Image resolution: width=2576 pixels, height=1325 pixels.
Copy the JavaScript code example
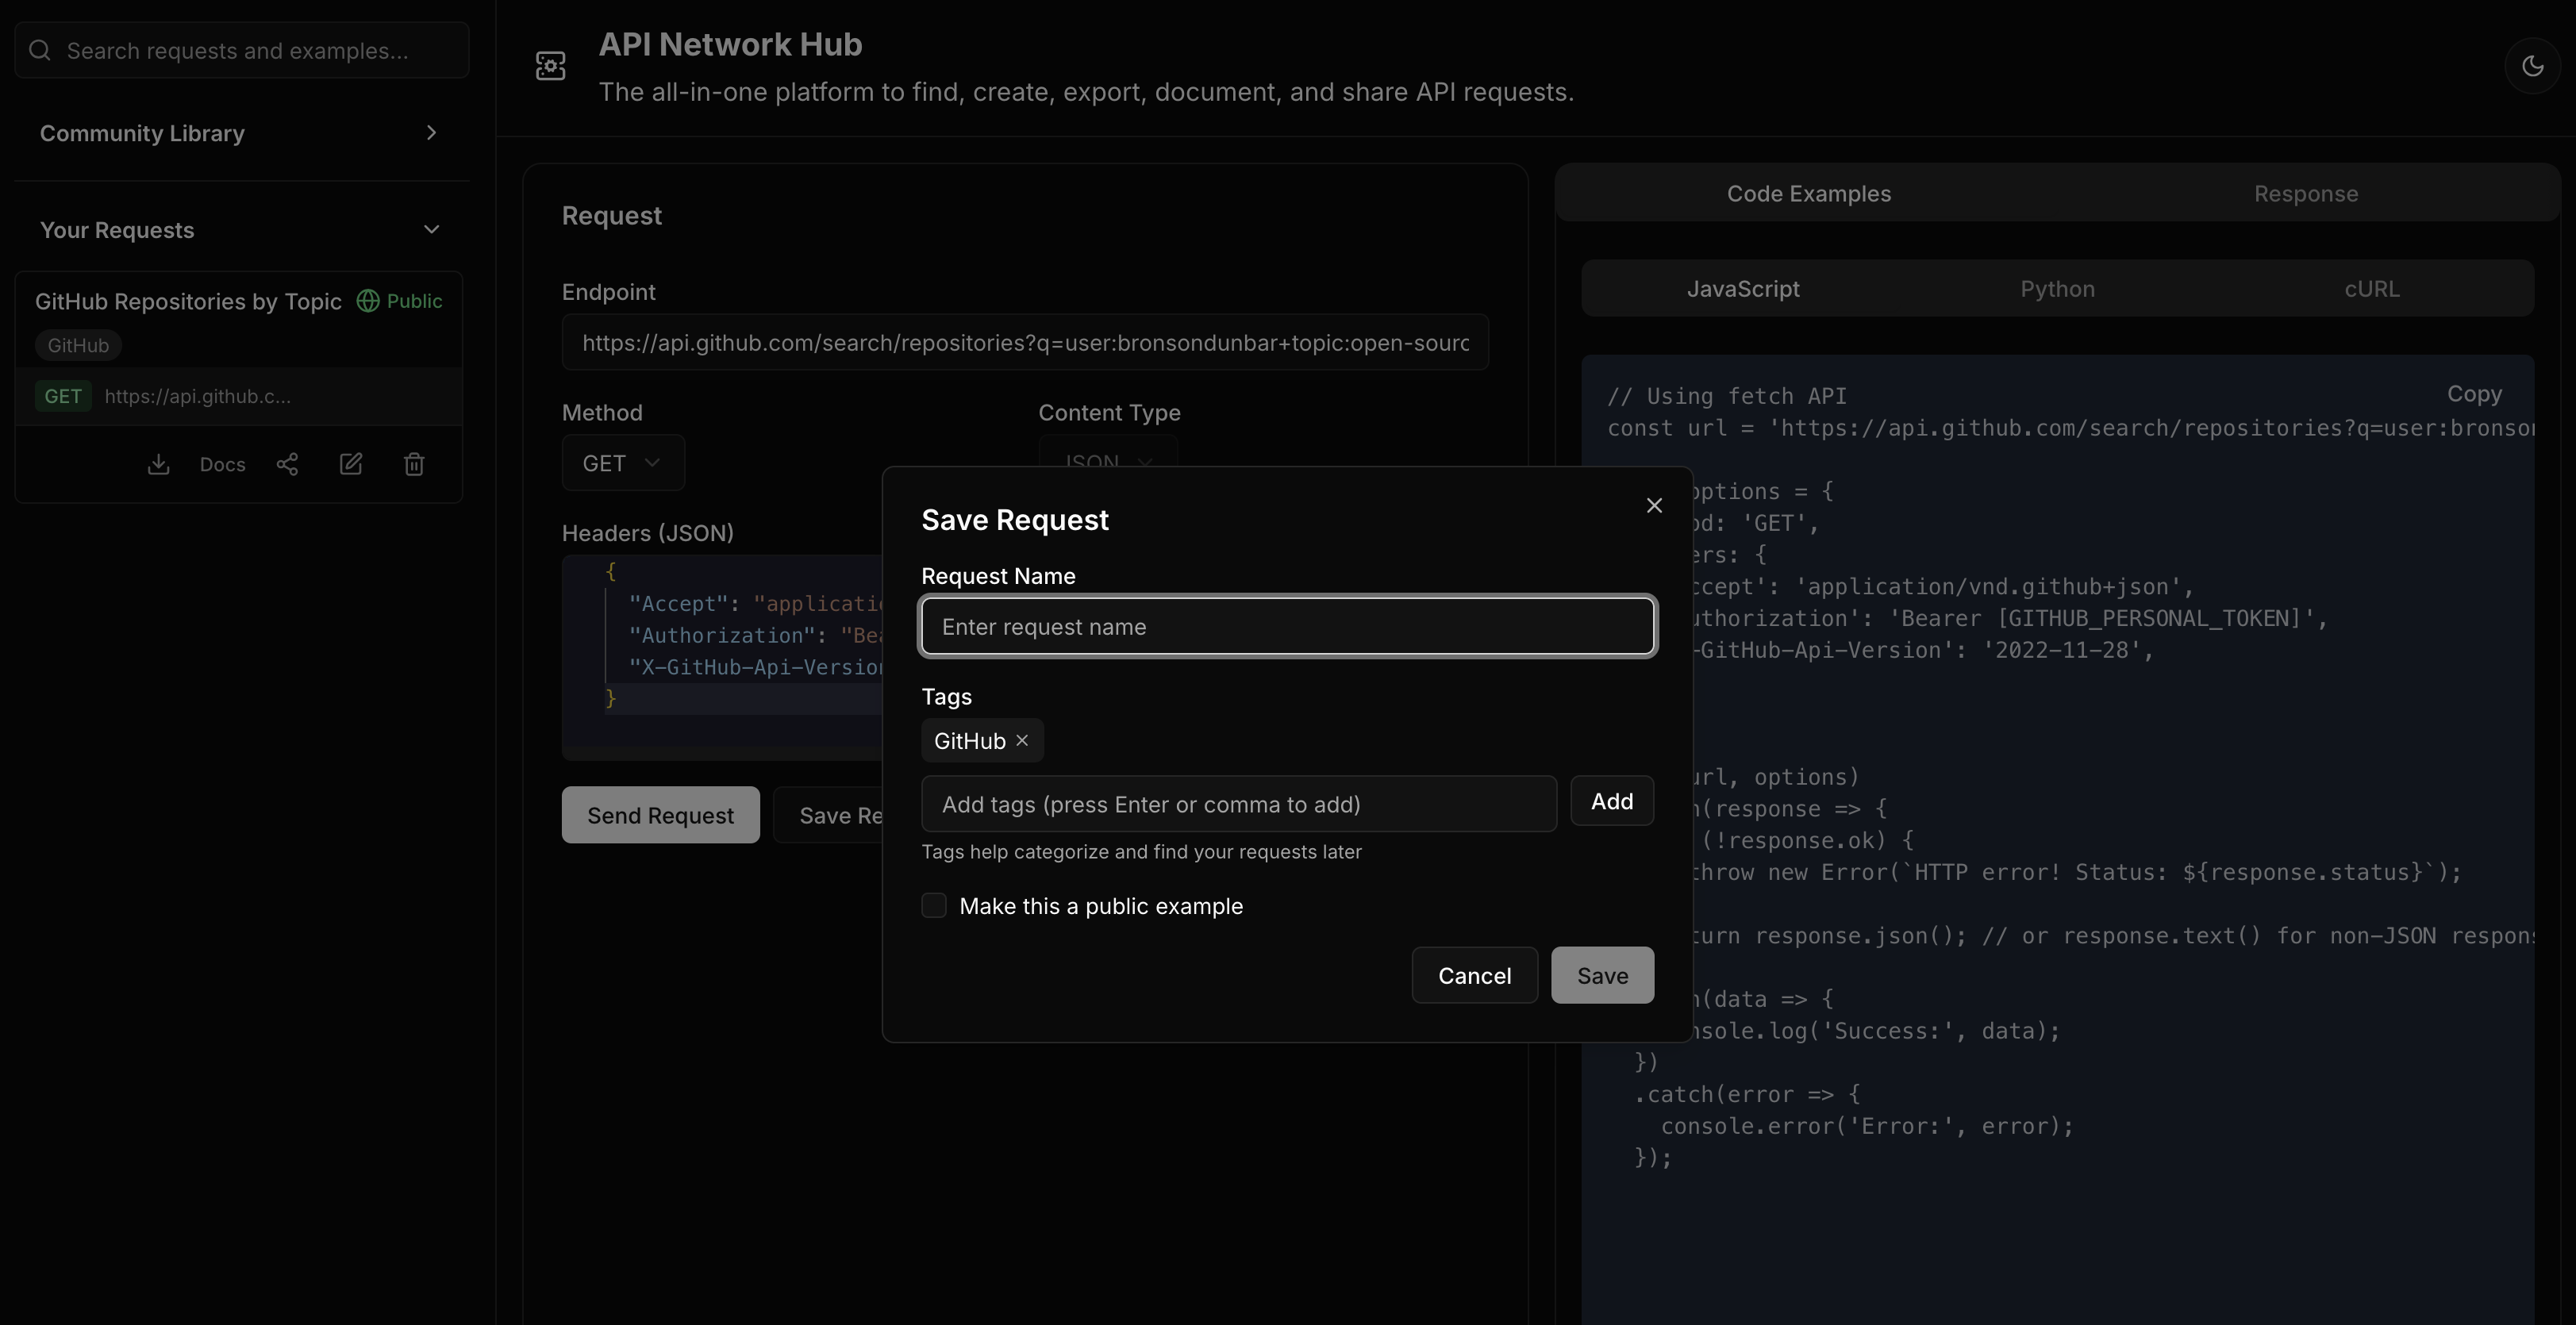pos(2474,393)
